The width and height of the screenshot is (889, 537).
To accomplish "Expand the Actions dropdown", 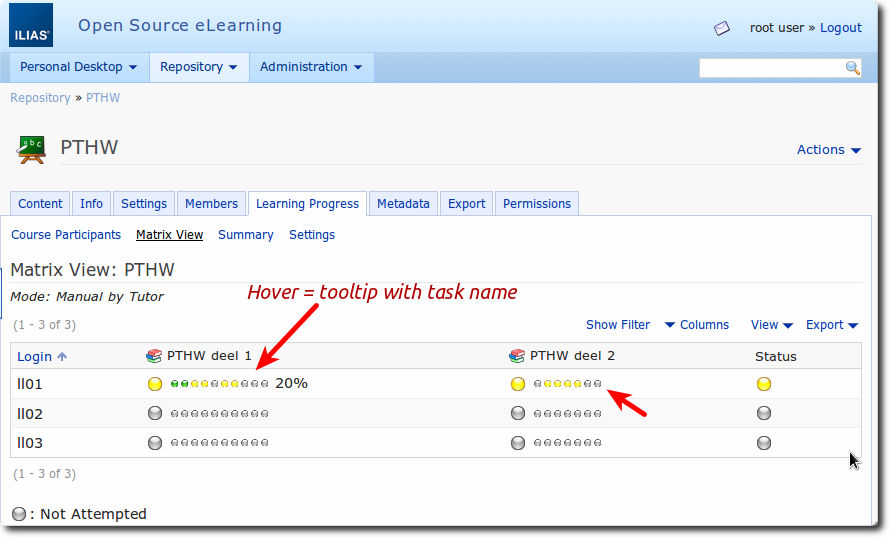I will pyautogui.click(x=829, y=150).
